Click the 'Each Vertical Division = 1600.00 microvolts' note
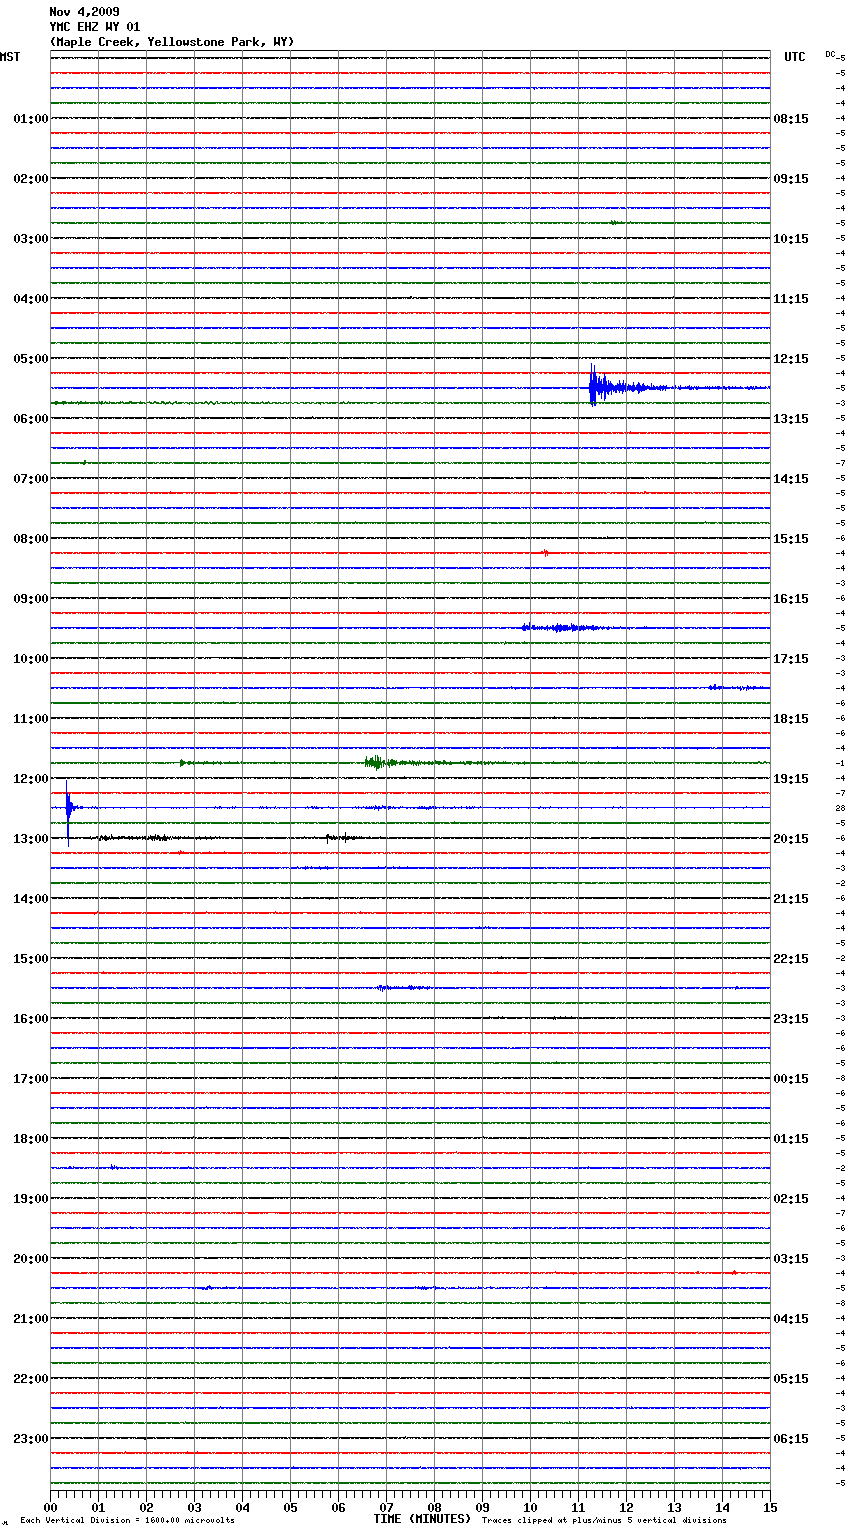The image size is (850, 1534). [127, 1521]
